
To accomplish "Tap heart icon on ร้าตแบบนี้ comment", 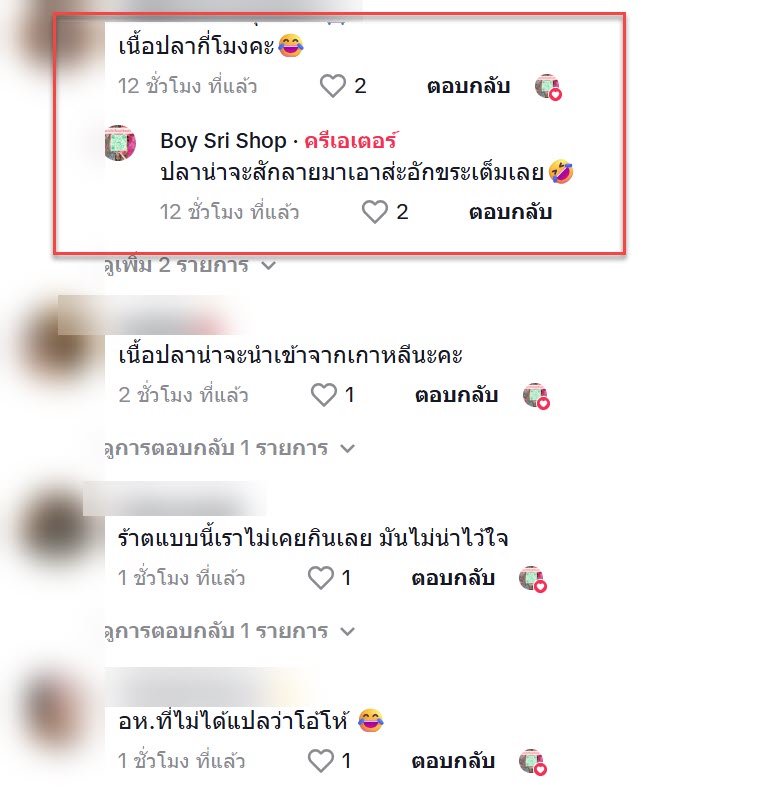I will (321, 578).
